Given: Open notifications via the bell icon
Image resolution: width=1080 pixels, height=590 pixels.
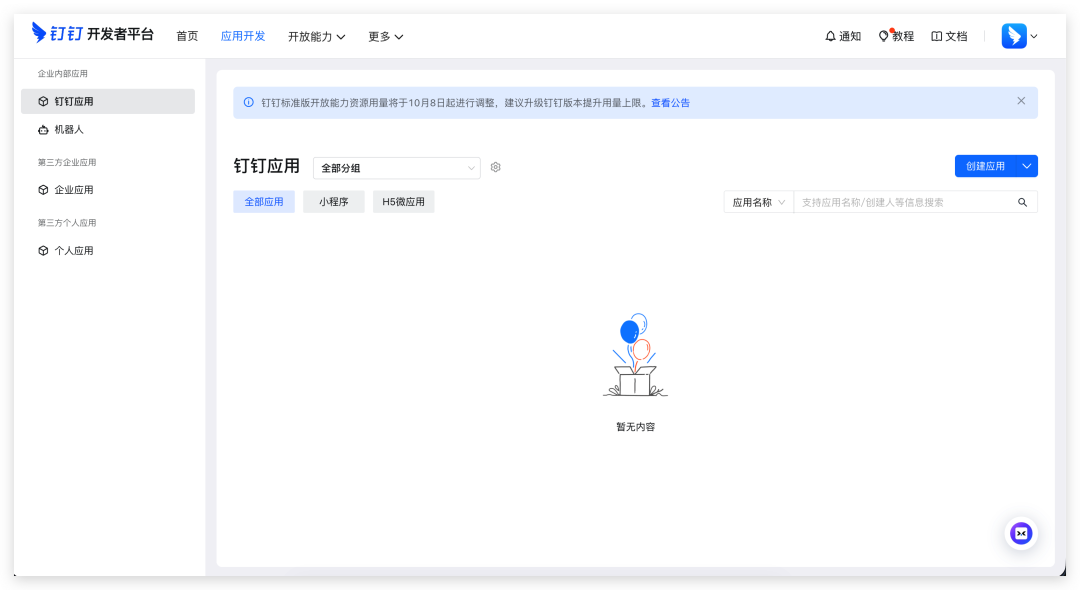Looking at the screenshot, I should pyautogui.click(x=830, y=36).
